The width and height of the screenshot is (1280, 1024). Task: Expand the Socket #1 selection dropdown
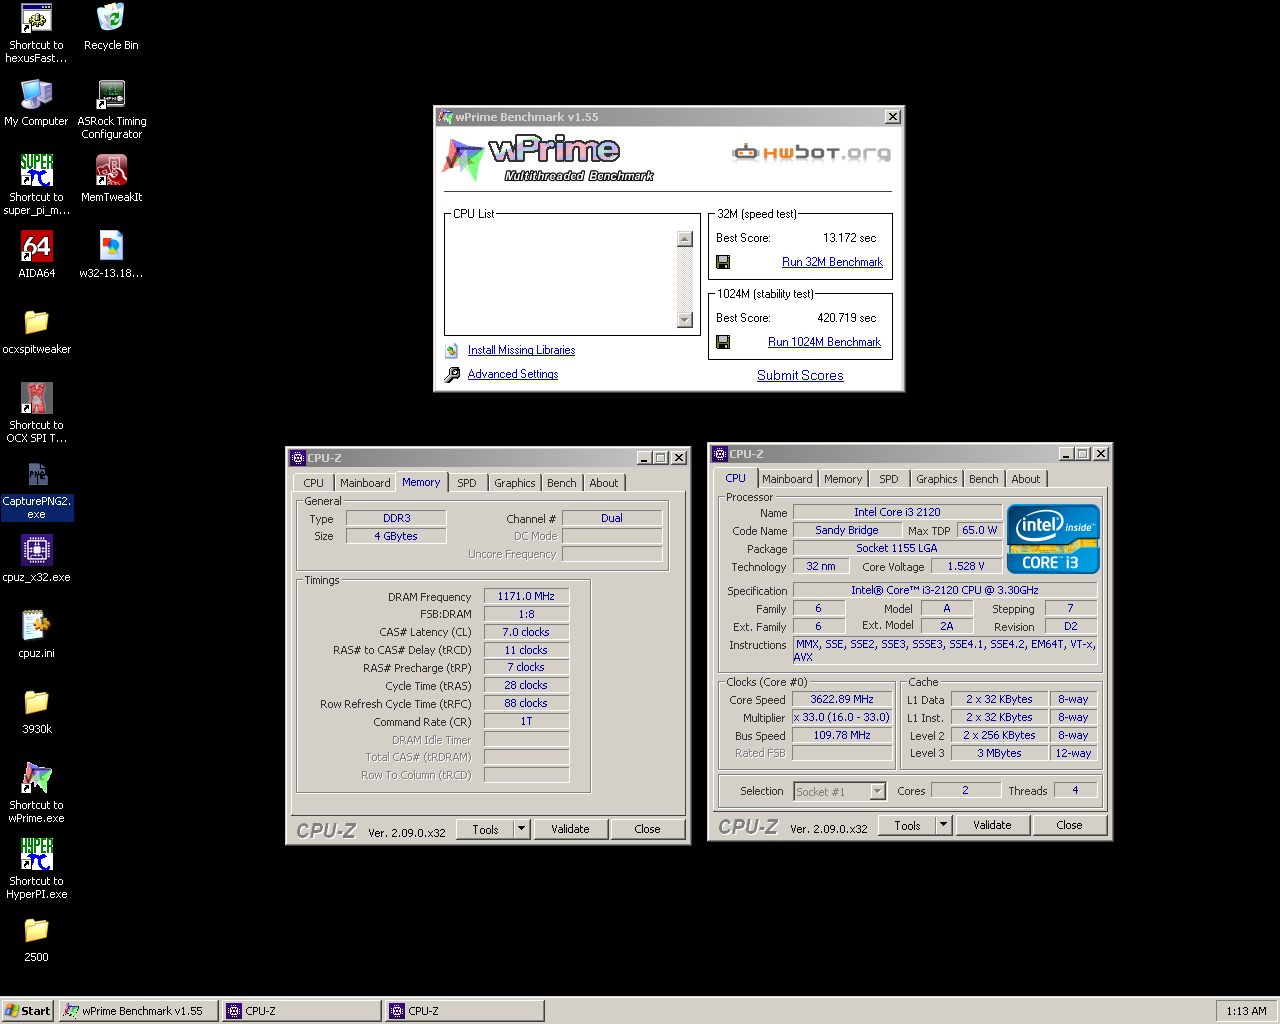click(x=877, y=791)
